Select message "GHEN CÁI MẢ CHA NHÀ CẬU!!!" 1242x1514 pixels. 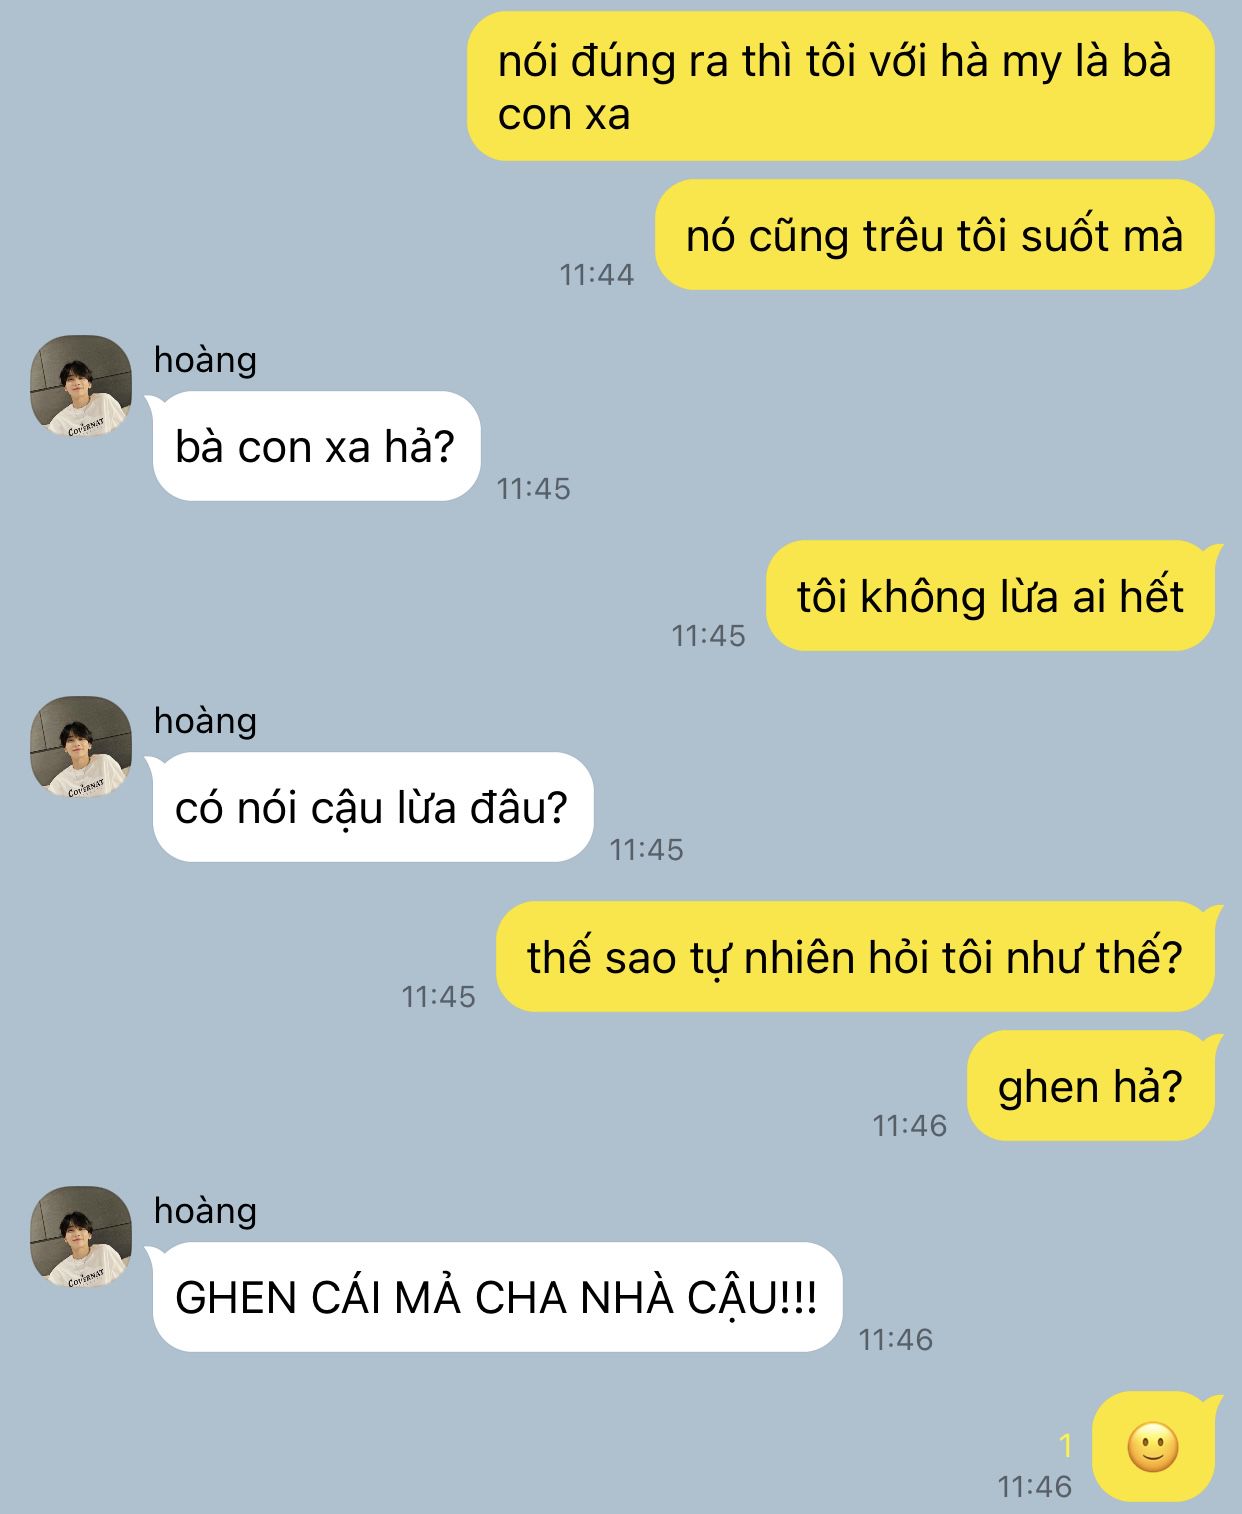pyautogui.click(x=497, y=1297)
